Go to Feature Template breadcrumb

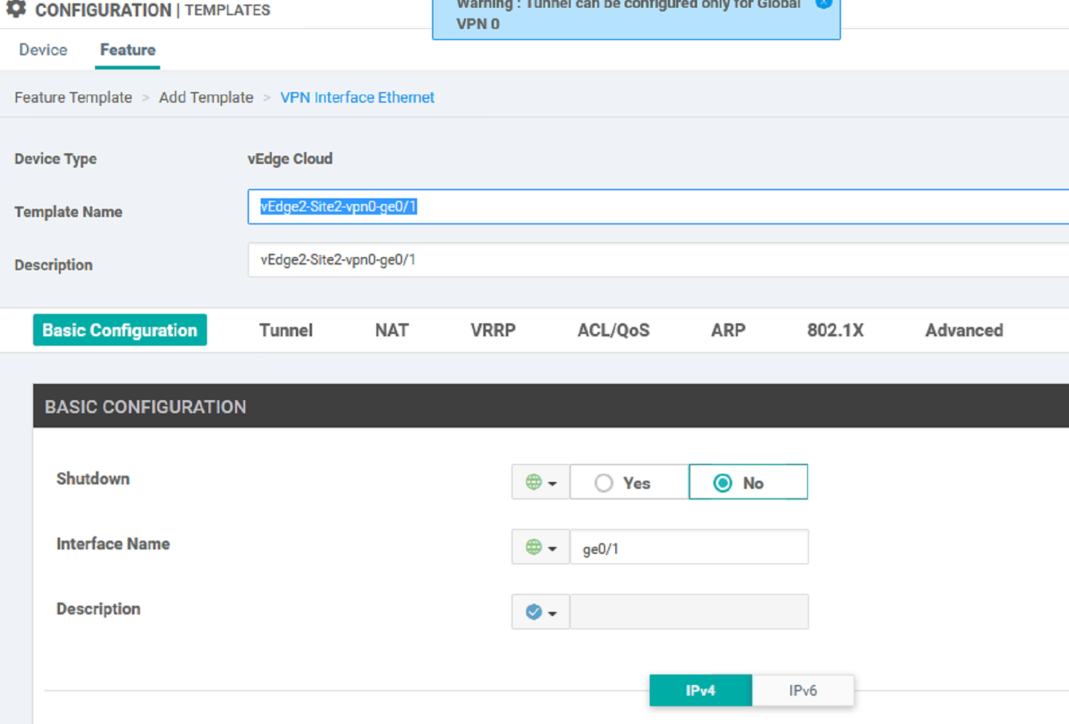pyautogui.click(x=73, y=97)
